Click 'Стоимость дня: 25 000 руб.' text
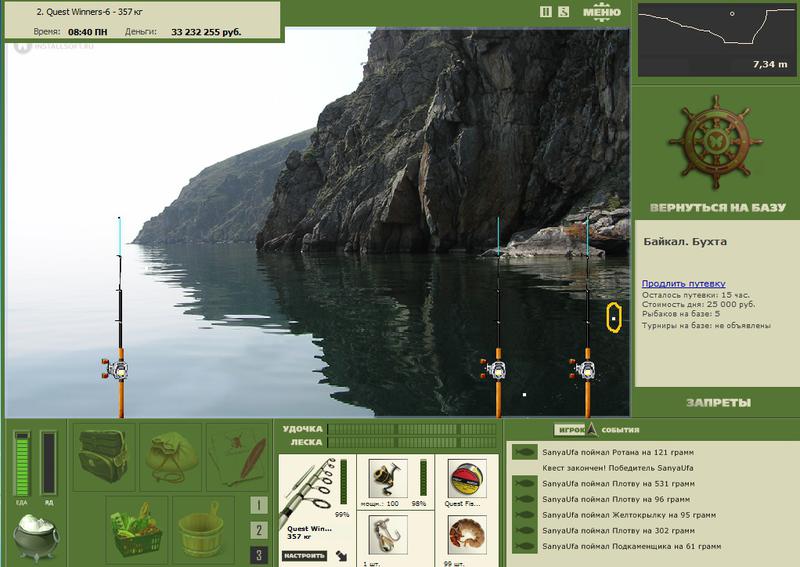 coord(698,305)
